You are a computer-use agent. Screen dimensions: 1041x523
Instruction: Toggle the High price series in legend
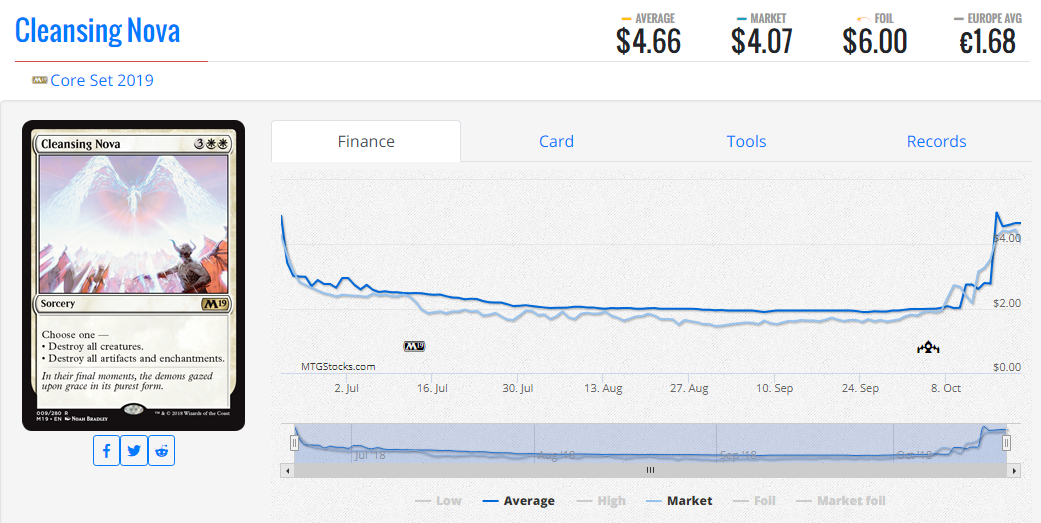[602, 501]
